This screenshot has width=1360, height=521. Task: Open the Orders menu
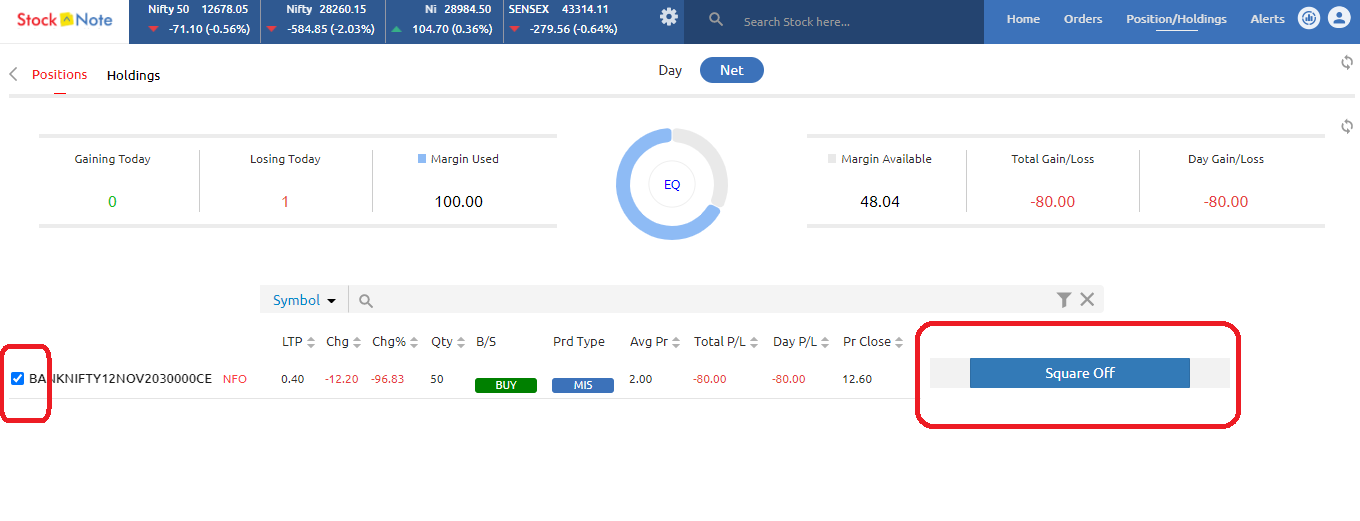[x=1083, y=19]
